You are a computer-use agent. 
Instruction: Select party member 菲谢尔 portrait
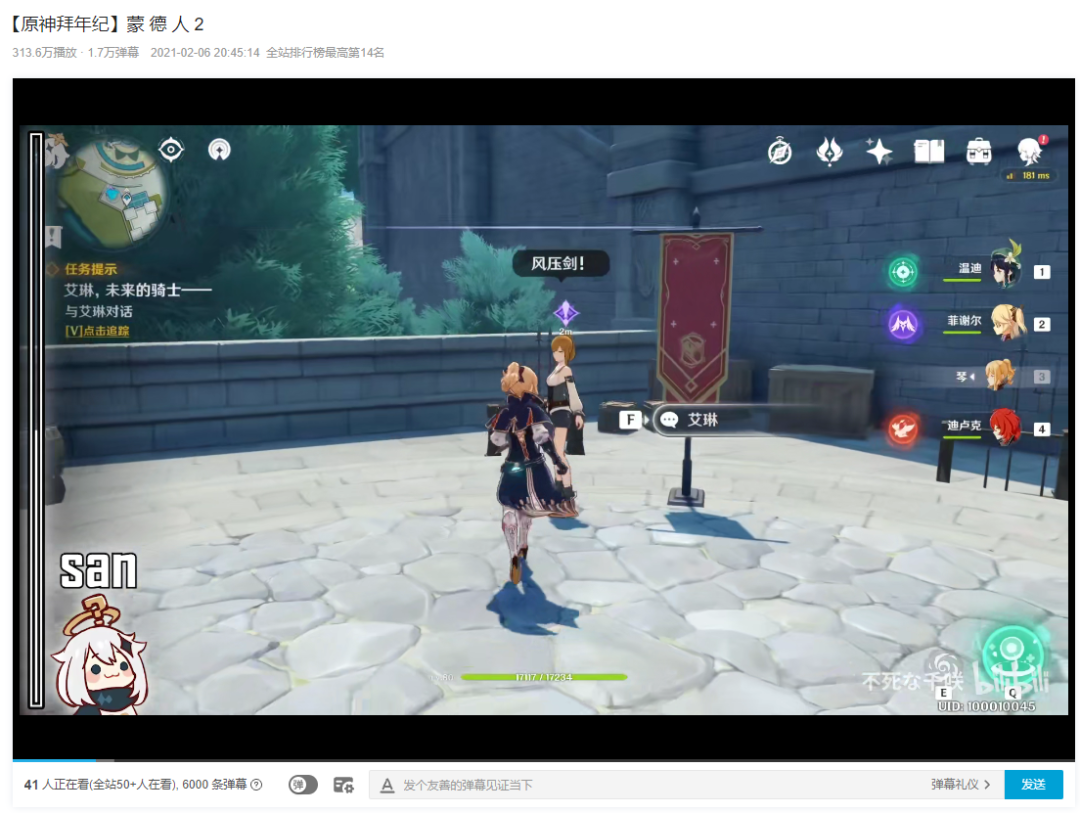[1008, 322]
